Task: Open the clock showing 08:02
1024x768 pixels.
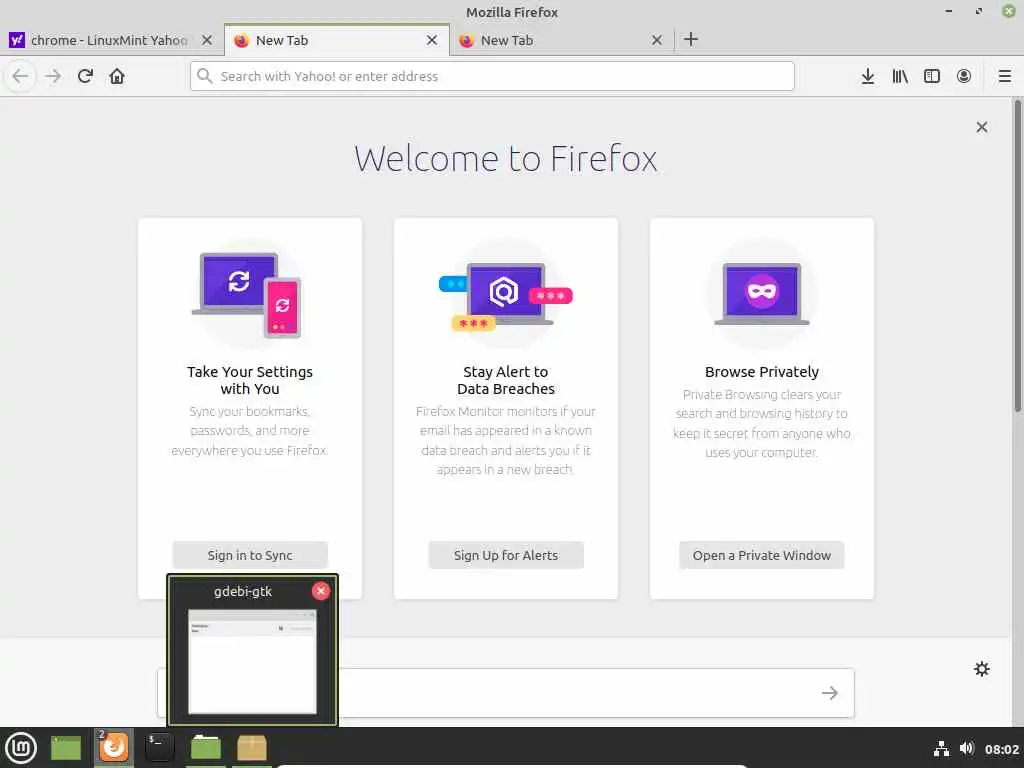Action: coord(1002,749)
